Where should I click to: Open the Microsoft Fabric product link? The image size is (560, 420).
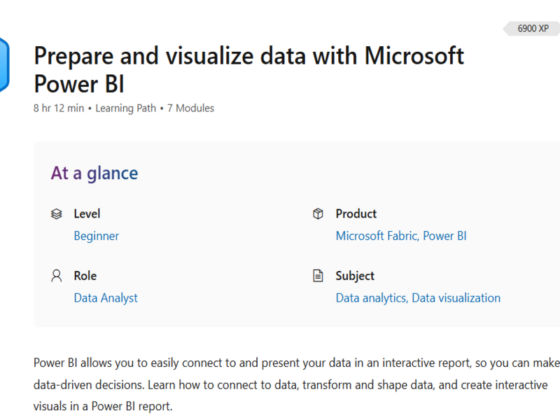[376, 236]
